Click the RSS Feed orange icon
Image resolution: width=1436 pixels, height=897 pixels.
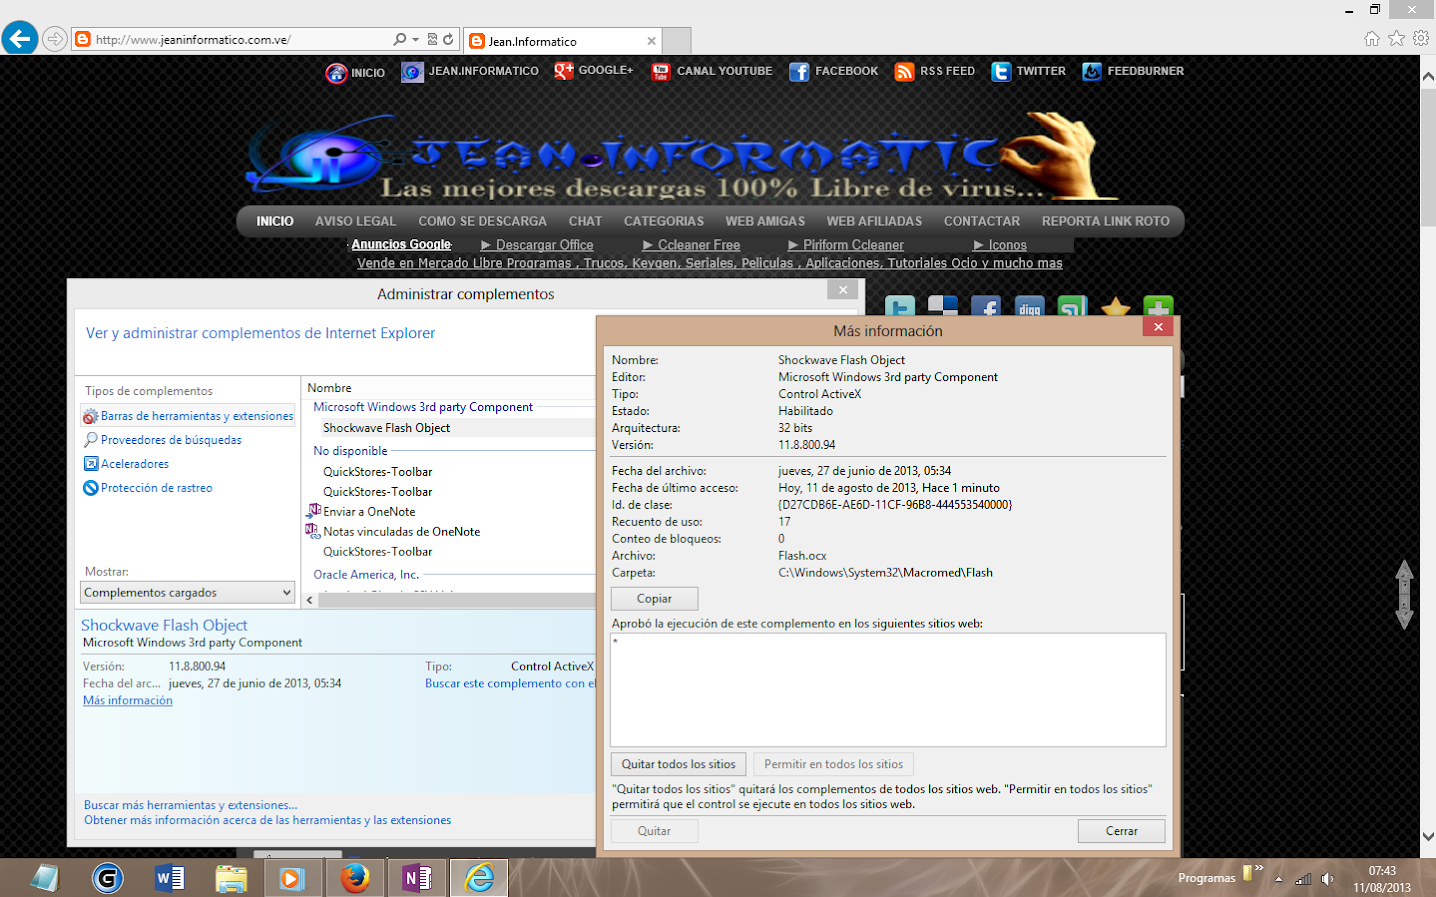coord(904,72)
